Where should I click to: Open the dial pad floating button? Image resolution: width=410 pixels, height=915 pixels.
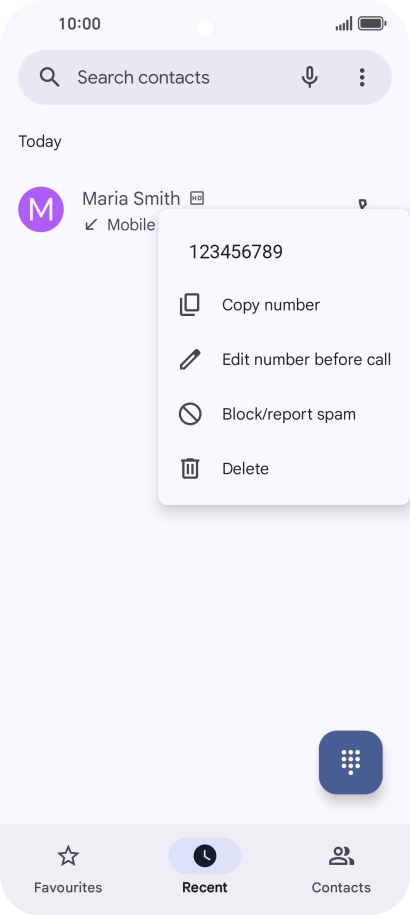coord(351,762)
